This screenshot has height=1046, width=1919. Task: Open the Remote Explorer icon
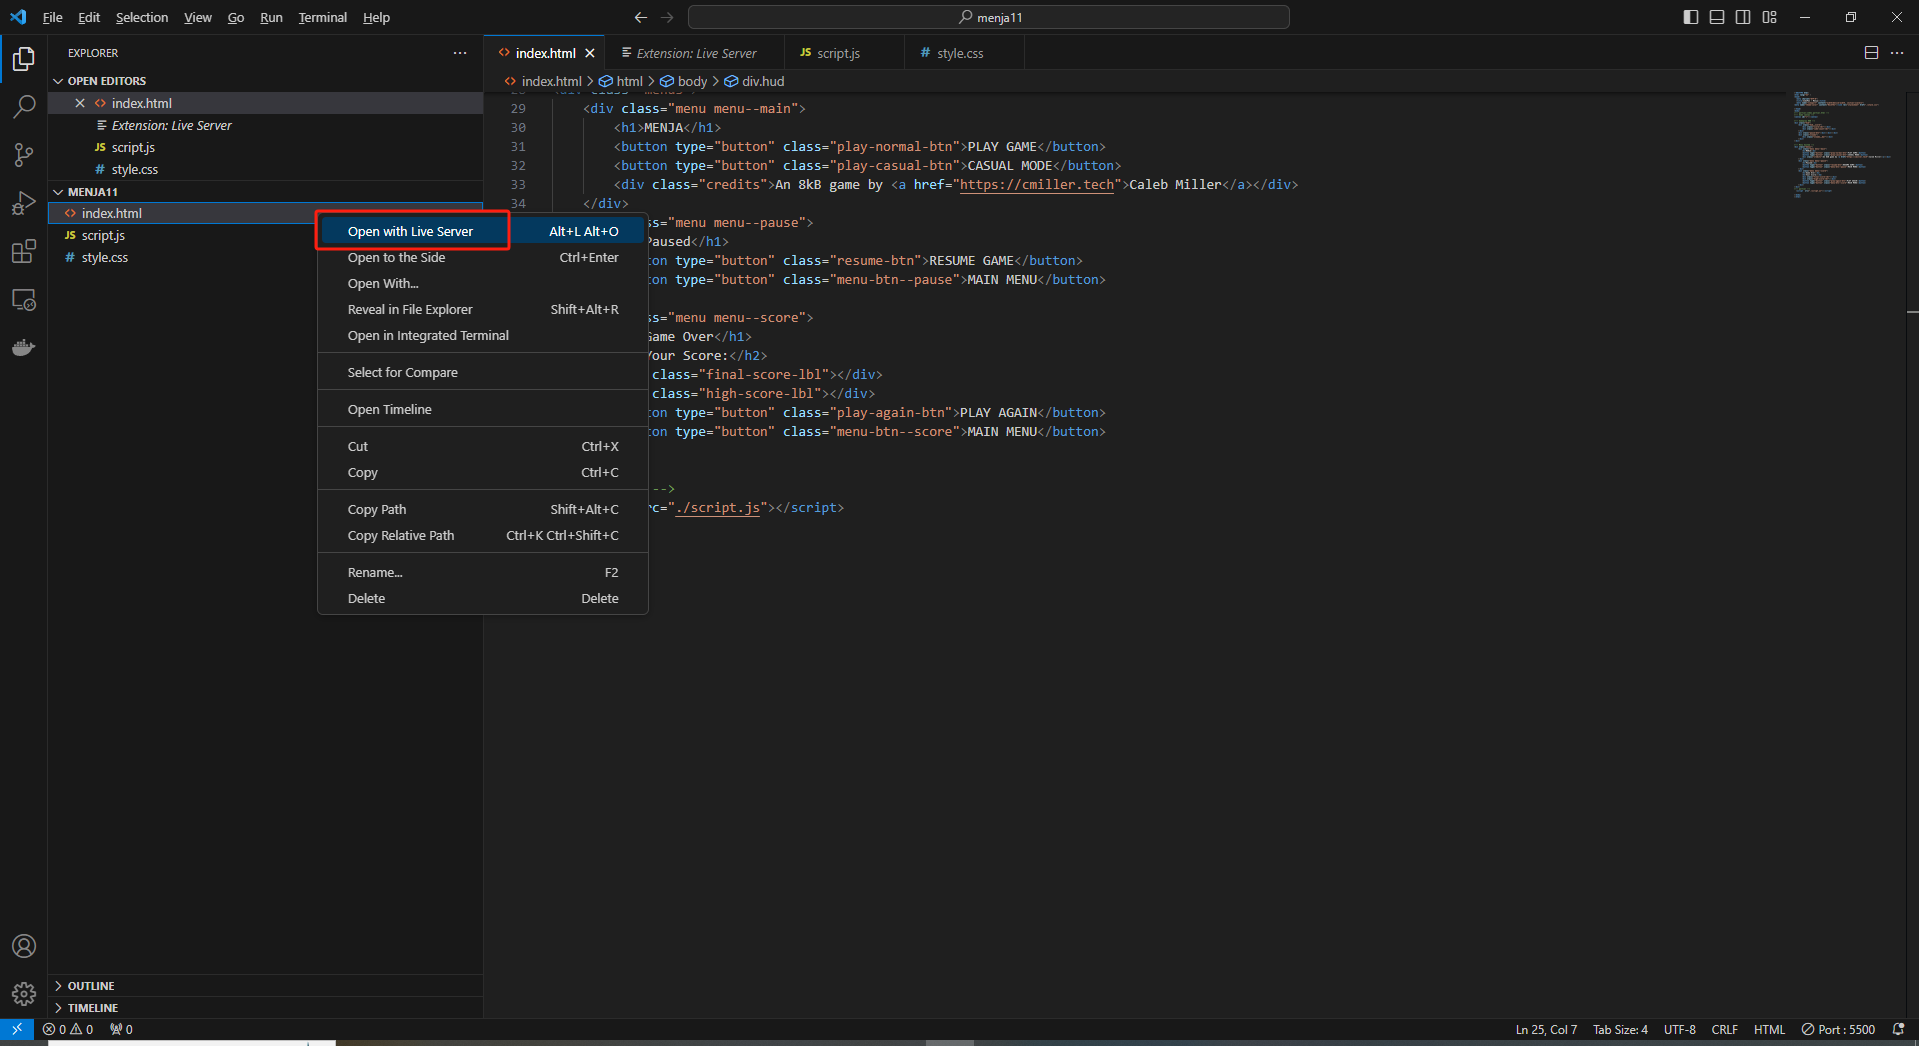pos(24,300)
